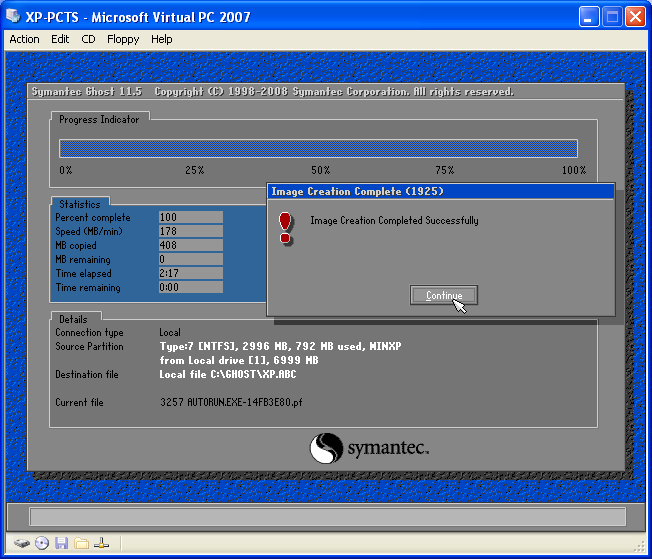Click the MB remaining value 0
This screenshot has width=652, height=559.
tap(191, 259)
